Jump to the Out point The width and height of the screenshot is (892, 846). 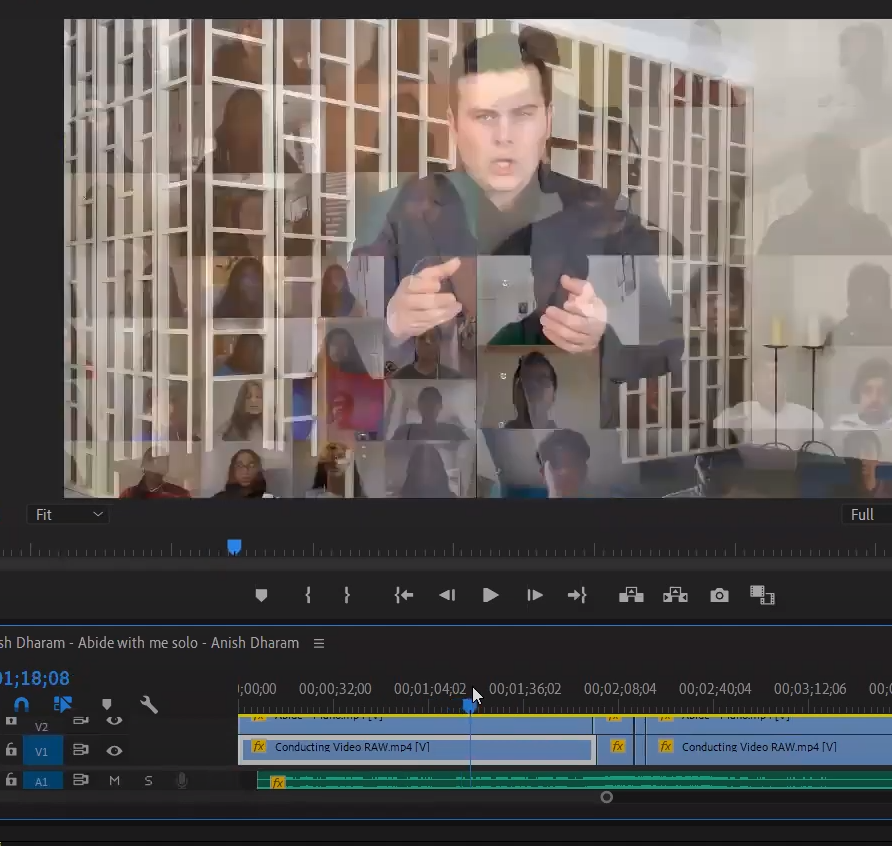coord(577,596)
